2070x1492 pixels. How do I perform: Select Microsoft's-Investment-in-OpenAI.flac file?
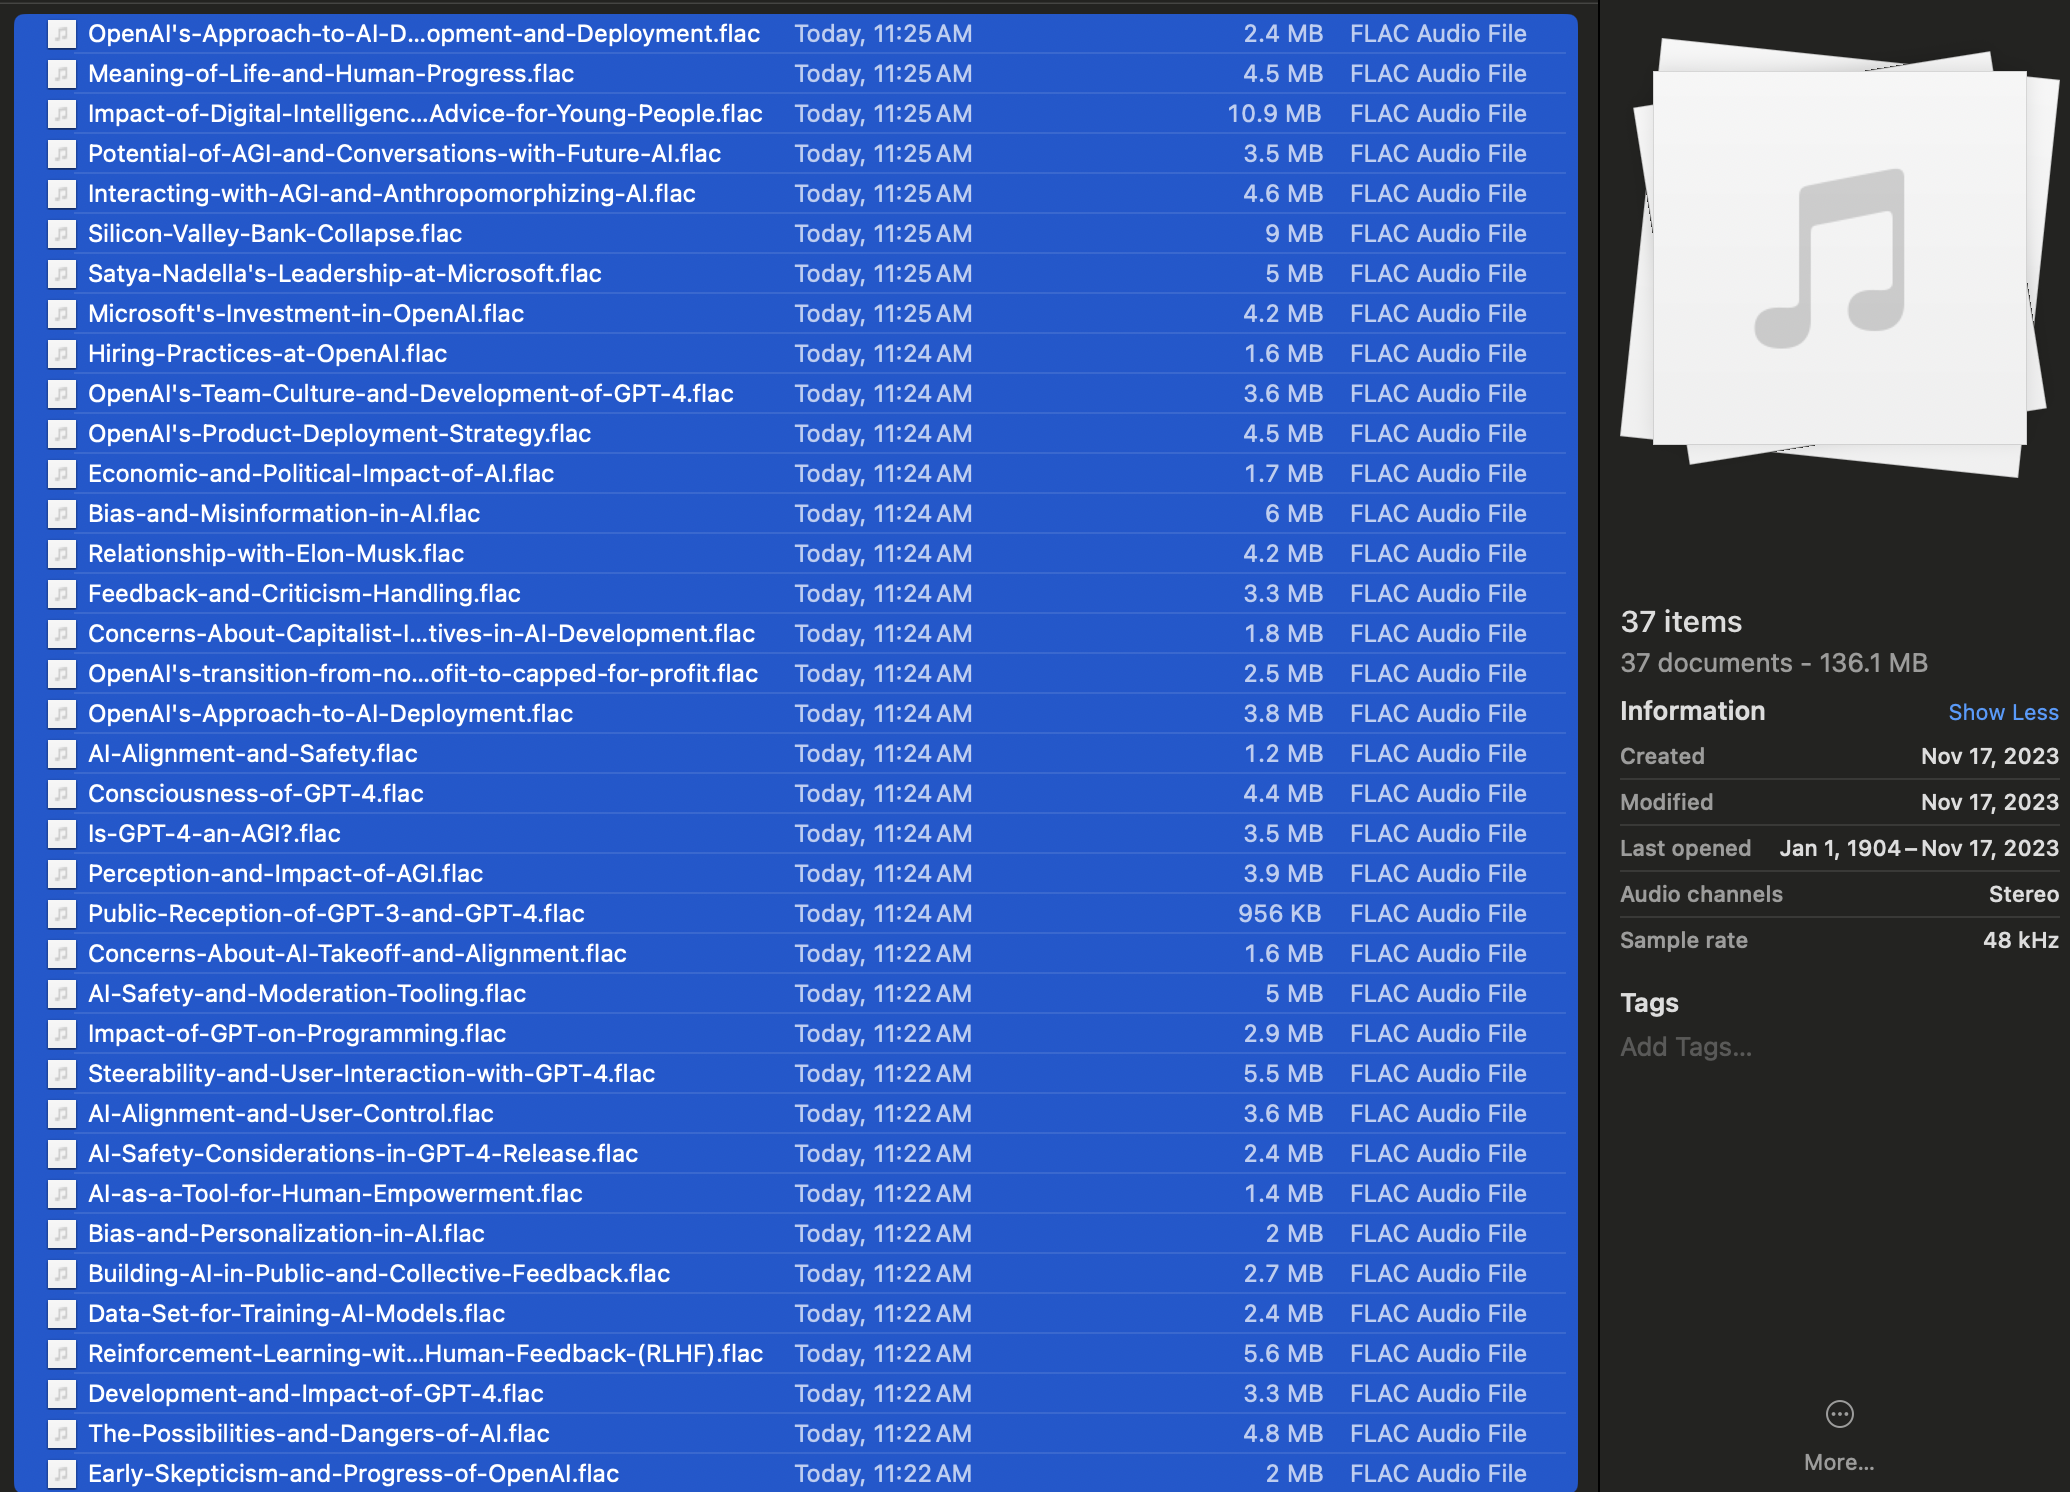[306, 314]
